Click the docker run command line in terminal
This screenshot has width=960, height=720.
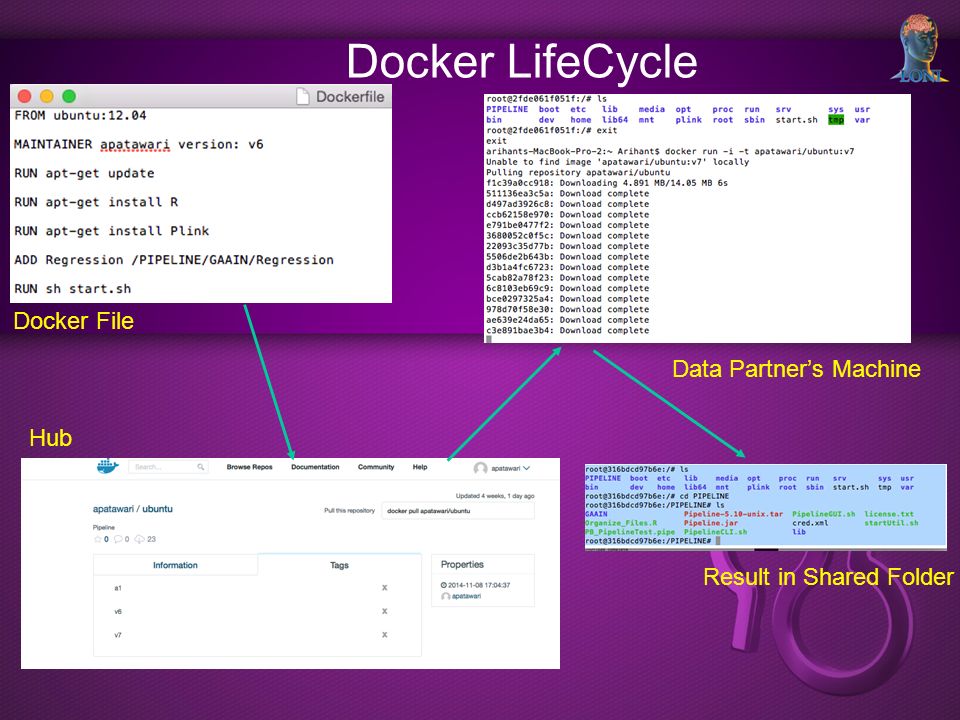coord(670,151)
